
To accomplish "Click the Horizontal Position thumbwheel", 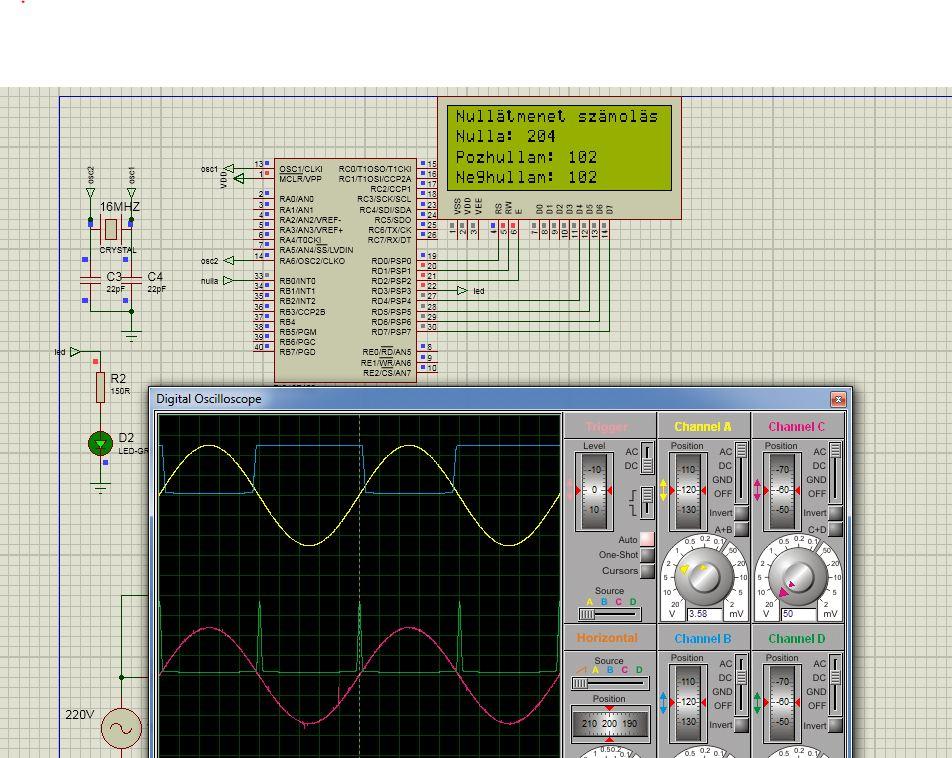I will click(x=609, y=724).
